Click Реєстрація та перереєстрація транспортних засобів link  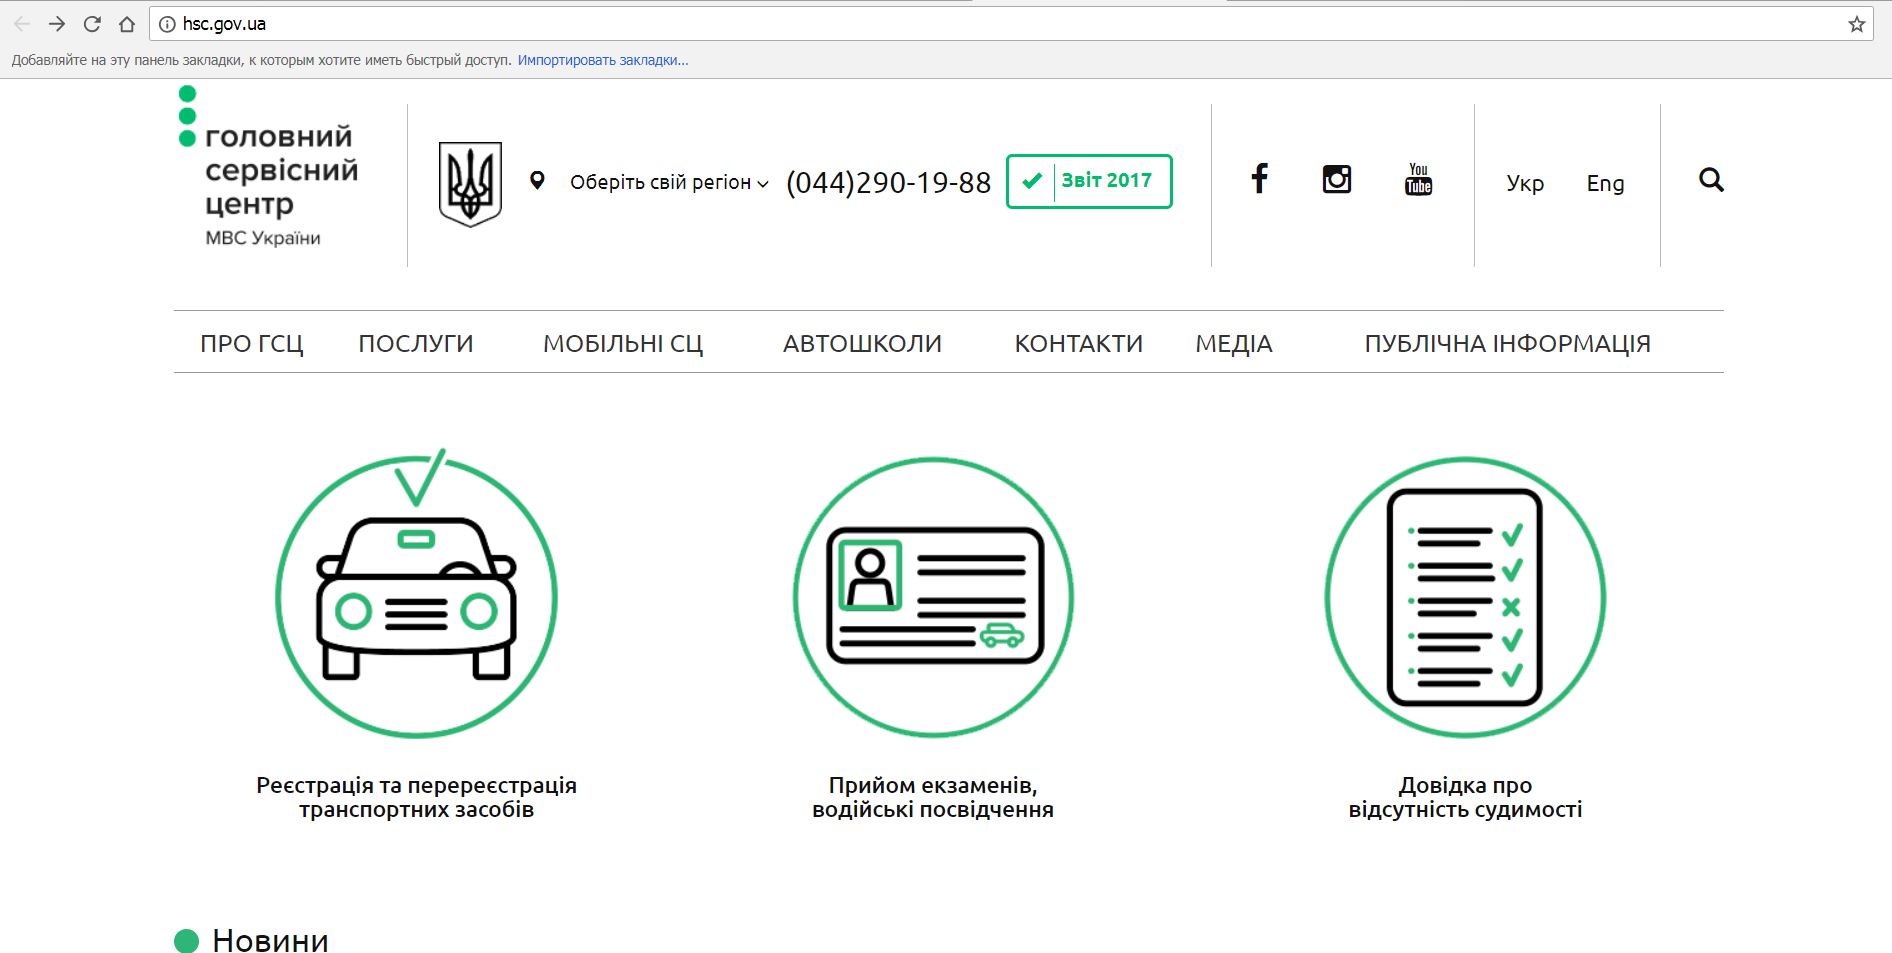pyautogui.click(x=416, y=797)
